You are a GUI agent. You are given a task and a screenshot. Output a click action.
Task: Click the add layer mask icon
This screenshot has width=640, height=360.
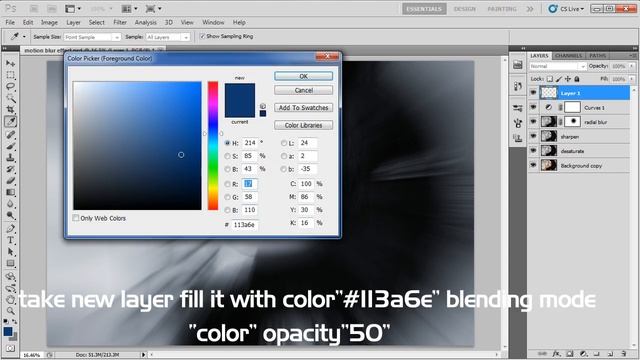[570, 354]
